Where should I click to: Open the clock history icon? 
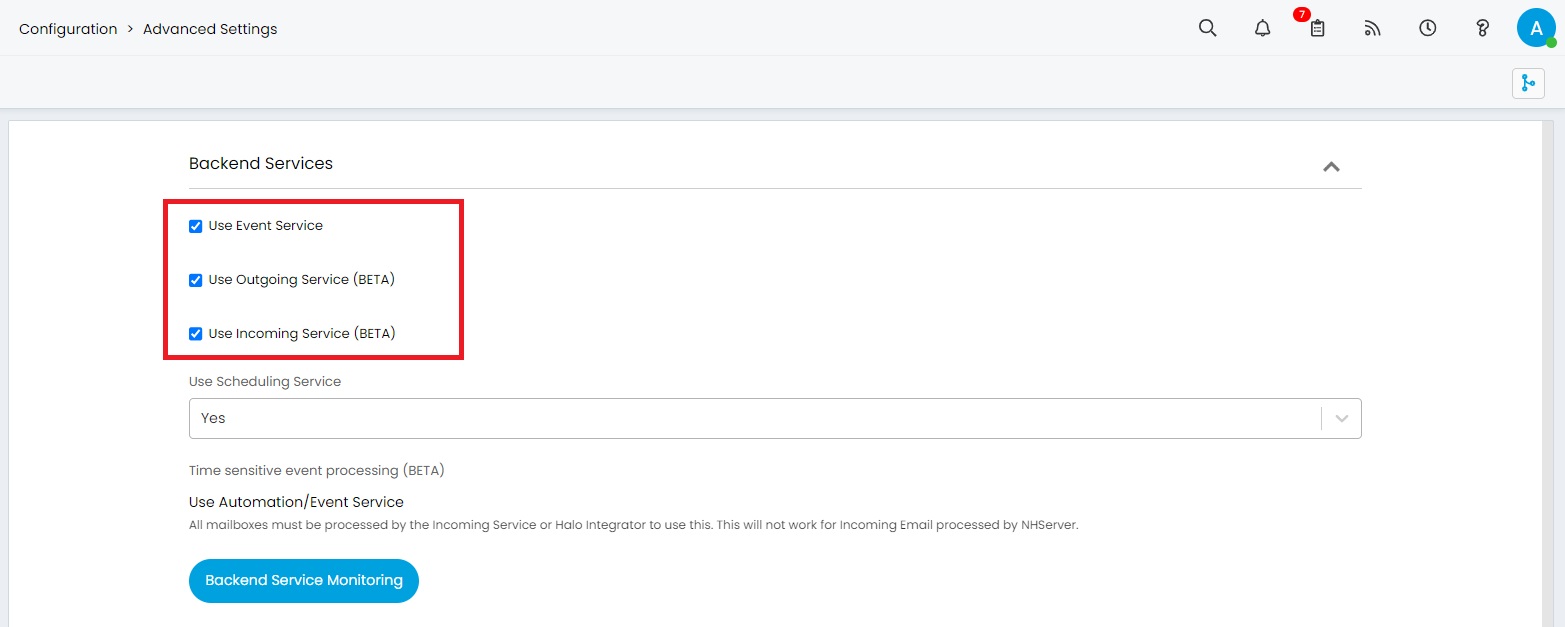coord(1427,28)
